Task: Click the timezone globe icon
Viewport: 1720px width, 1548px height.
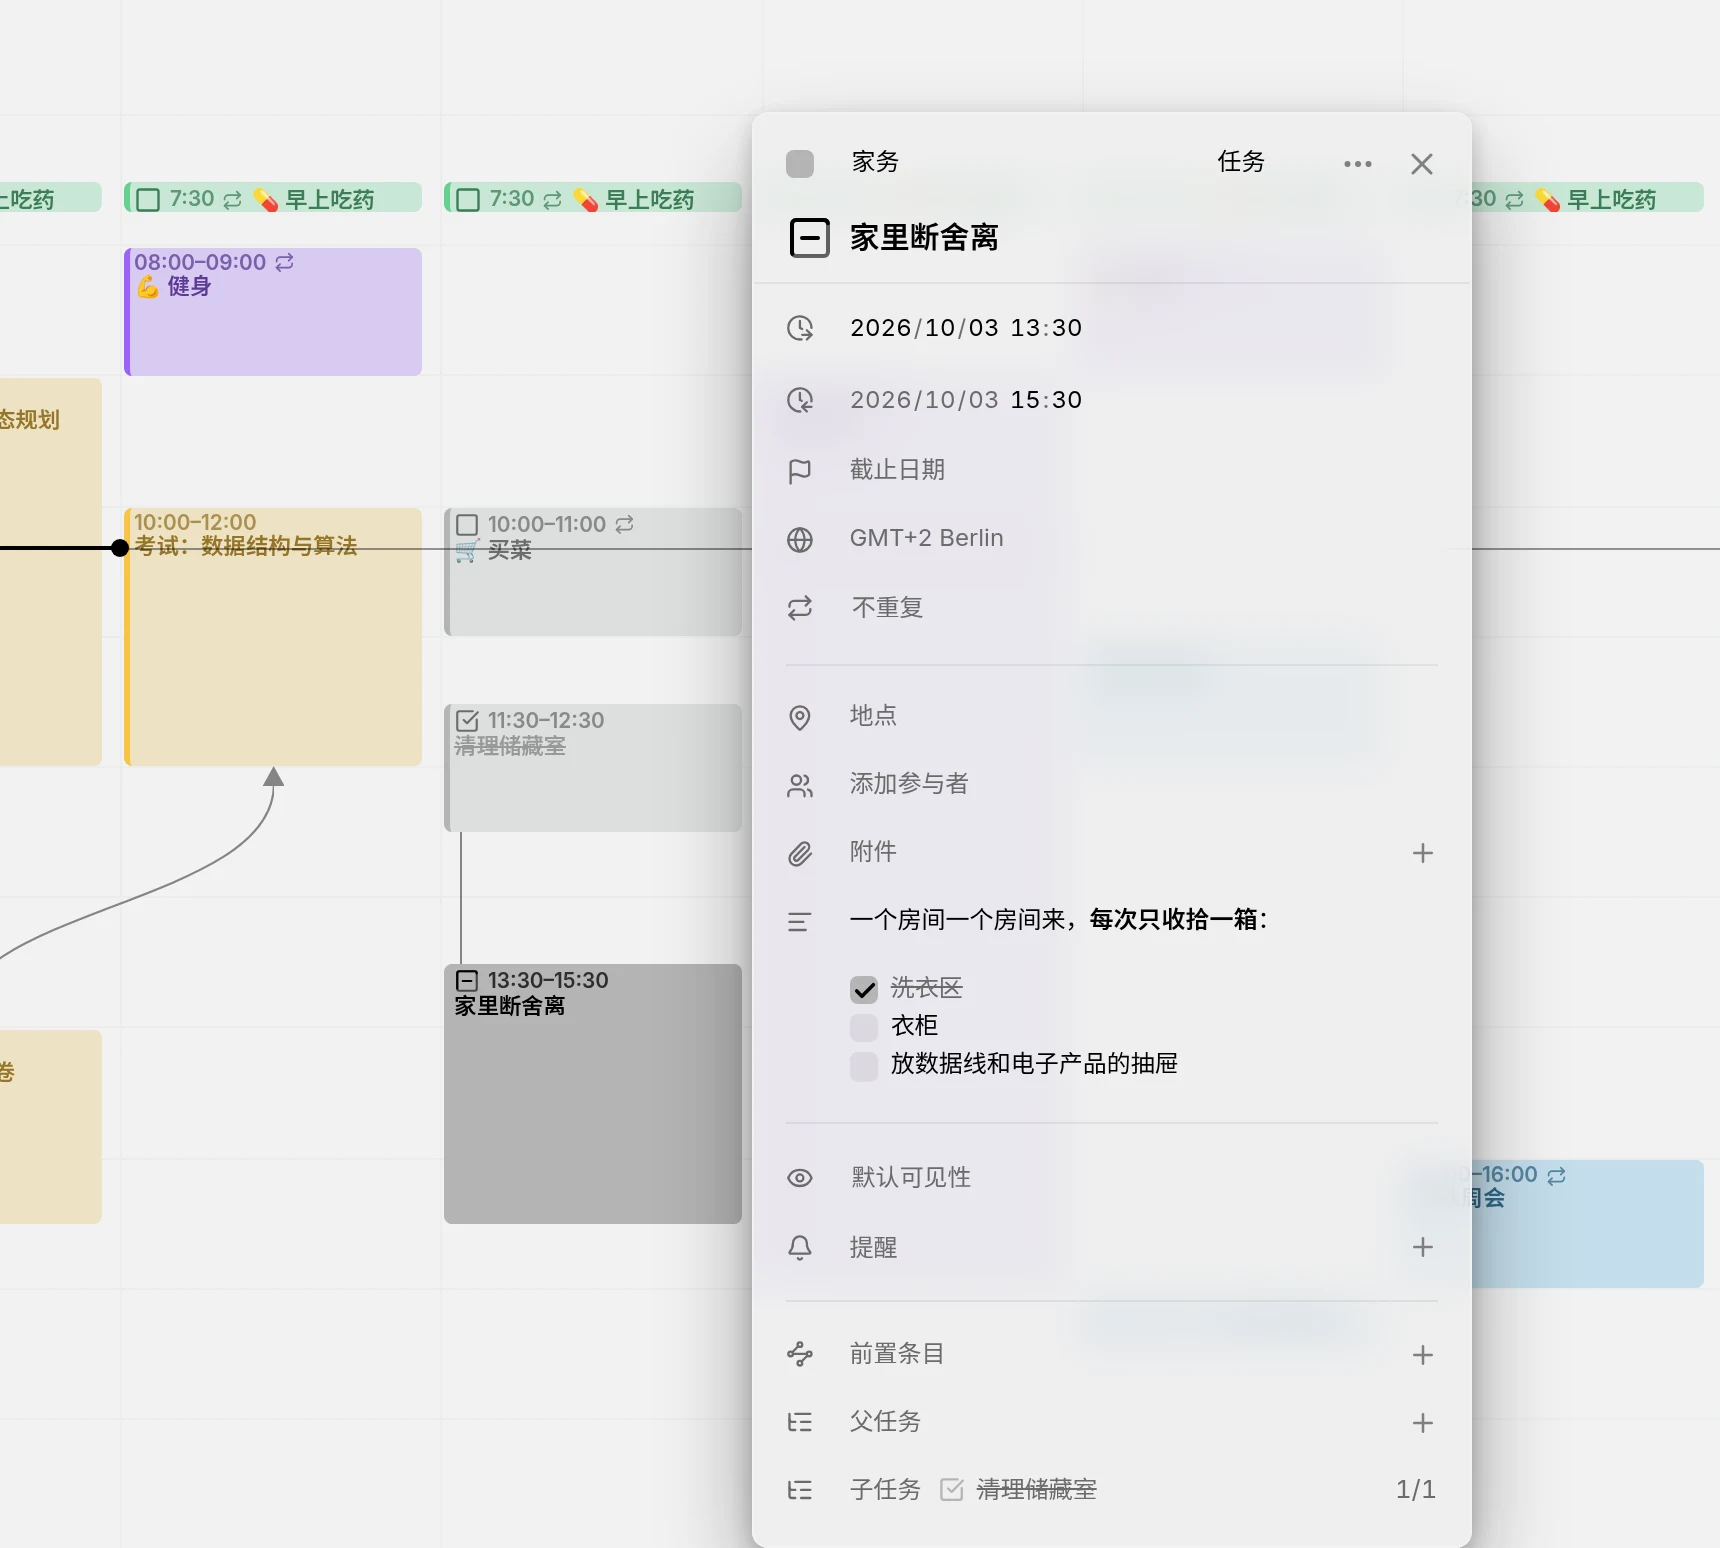Action: (x=800, y=540)
